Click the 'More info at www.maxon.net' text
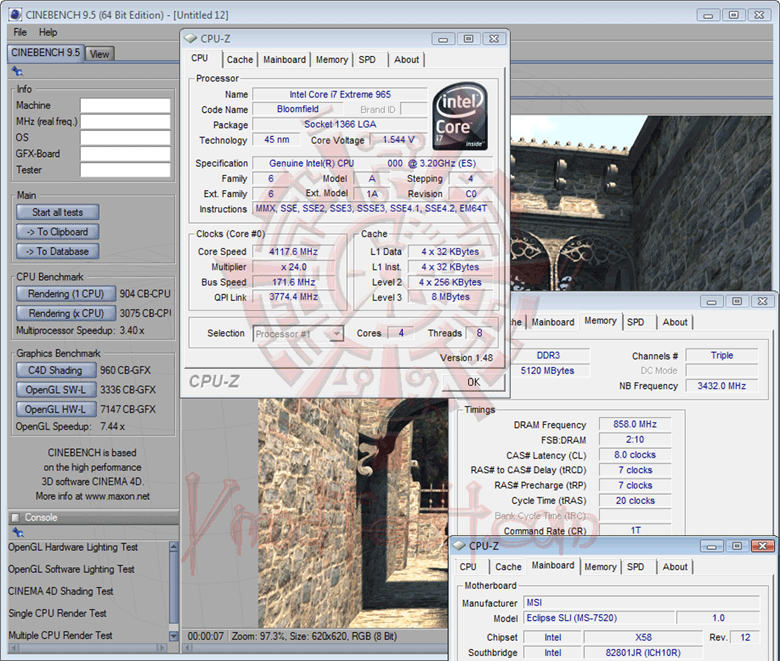The height and width of the screenshot is (661, 780). (93, 496)
